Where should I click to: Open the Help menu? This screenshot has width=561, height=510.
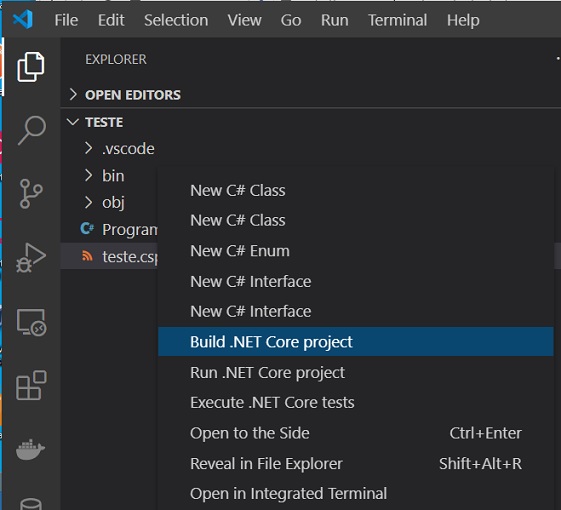[x=463, y=20]
